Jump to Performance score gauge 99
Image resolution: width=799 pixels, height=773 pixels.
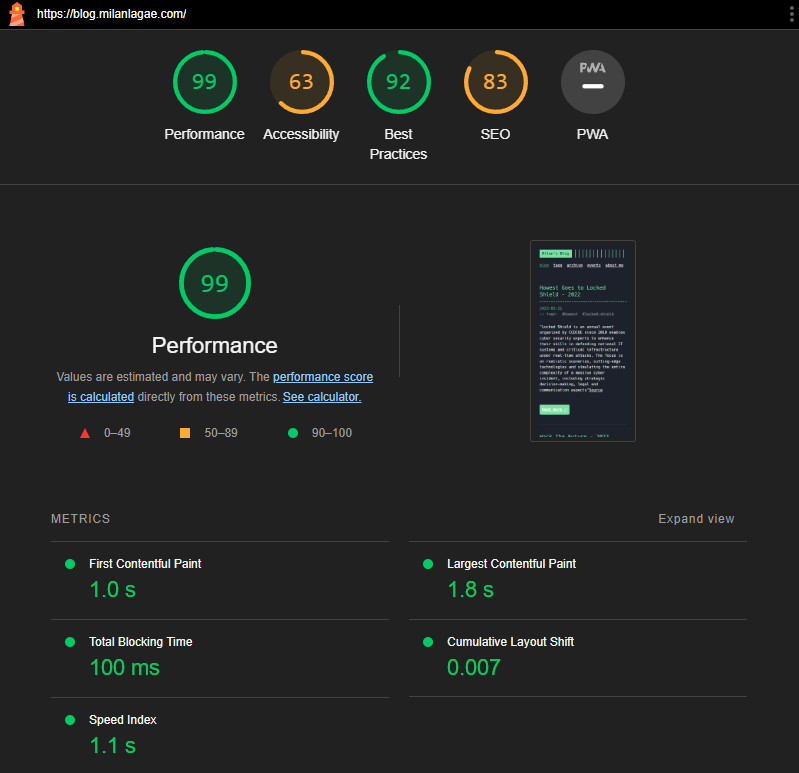204,82
